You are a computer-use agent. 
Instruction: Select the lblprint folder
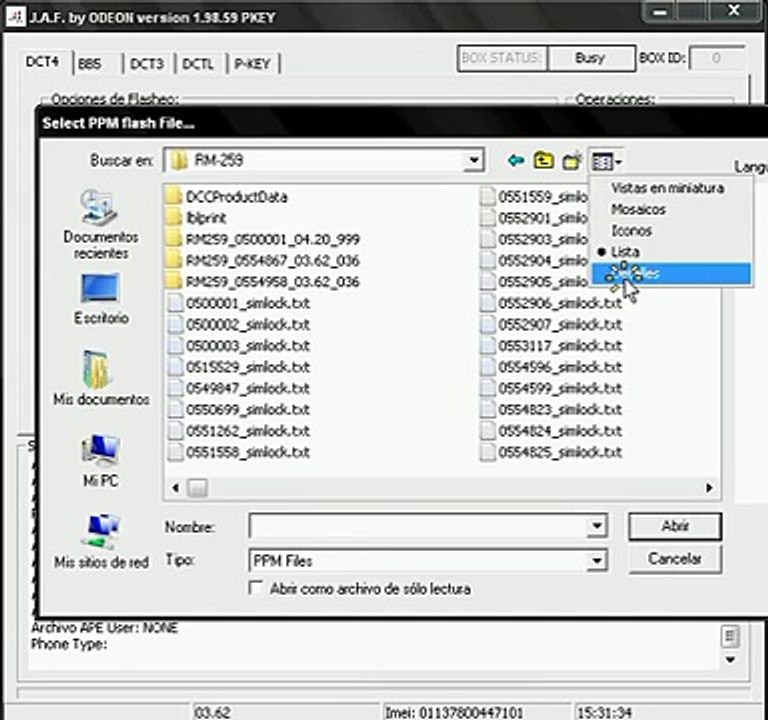click(x=196, y=218)
